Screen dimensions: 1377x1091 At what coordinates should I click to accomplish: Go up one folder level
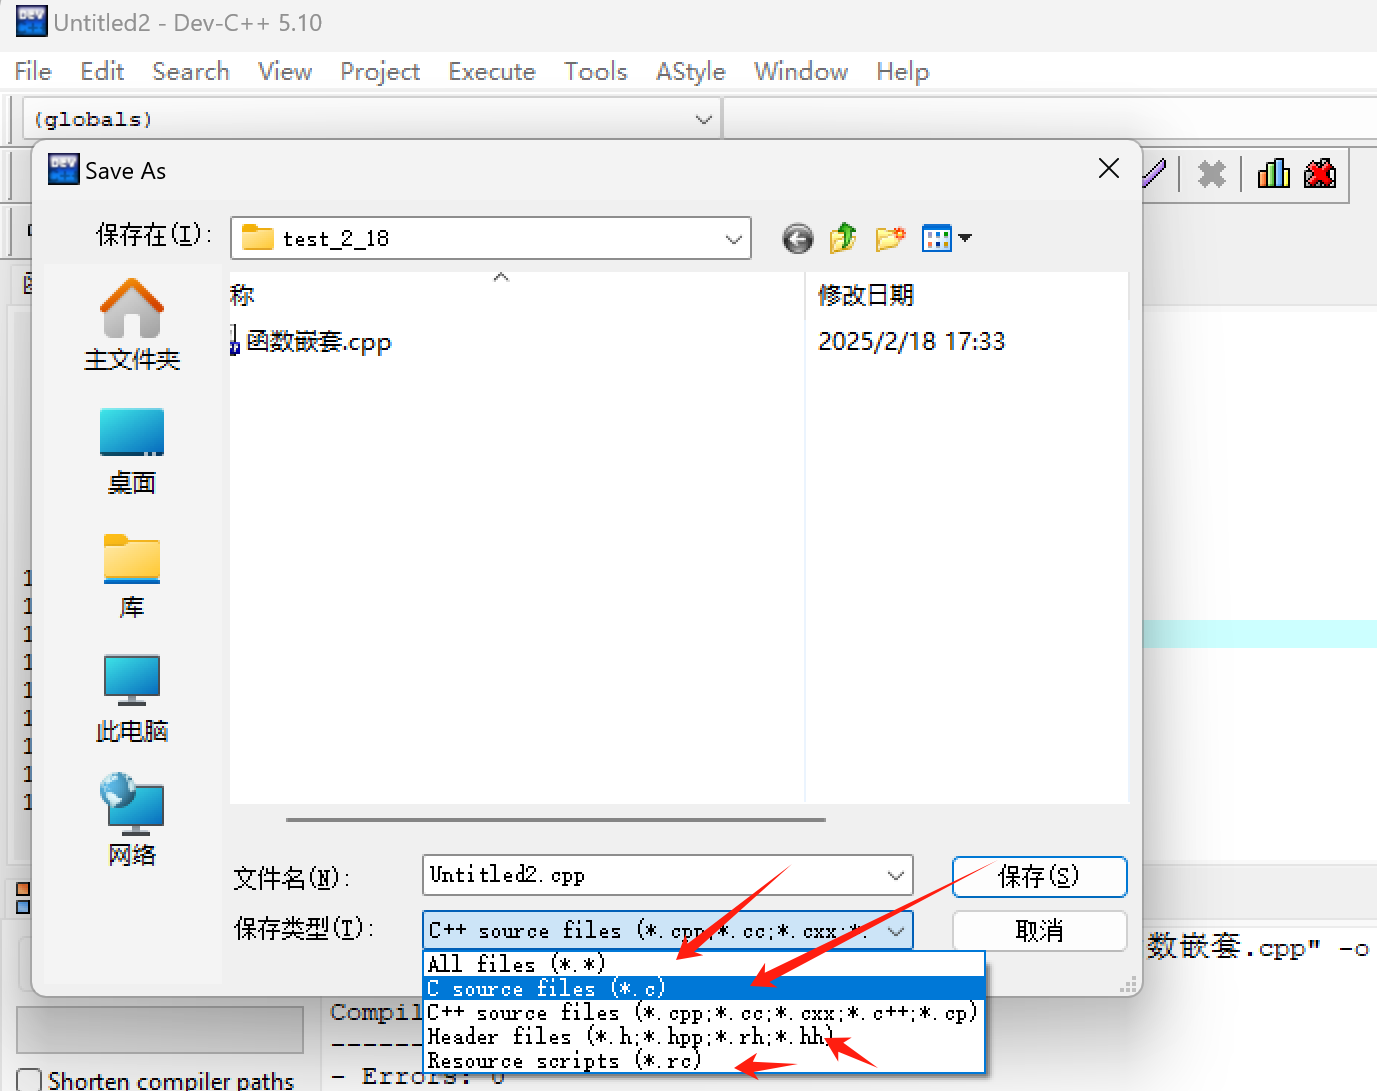[843, 238]
